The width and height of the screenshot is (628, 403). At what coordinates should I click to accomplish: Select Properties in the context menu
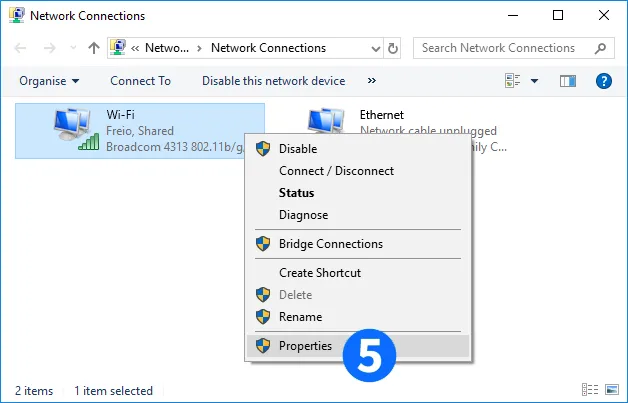click(x=358, y=346)
